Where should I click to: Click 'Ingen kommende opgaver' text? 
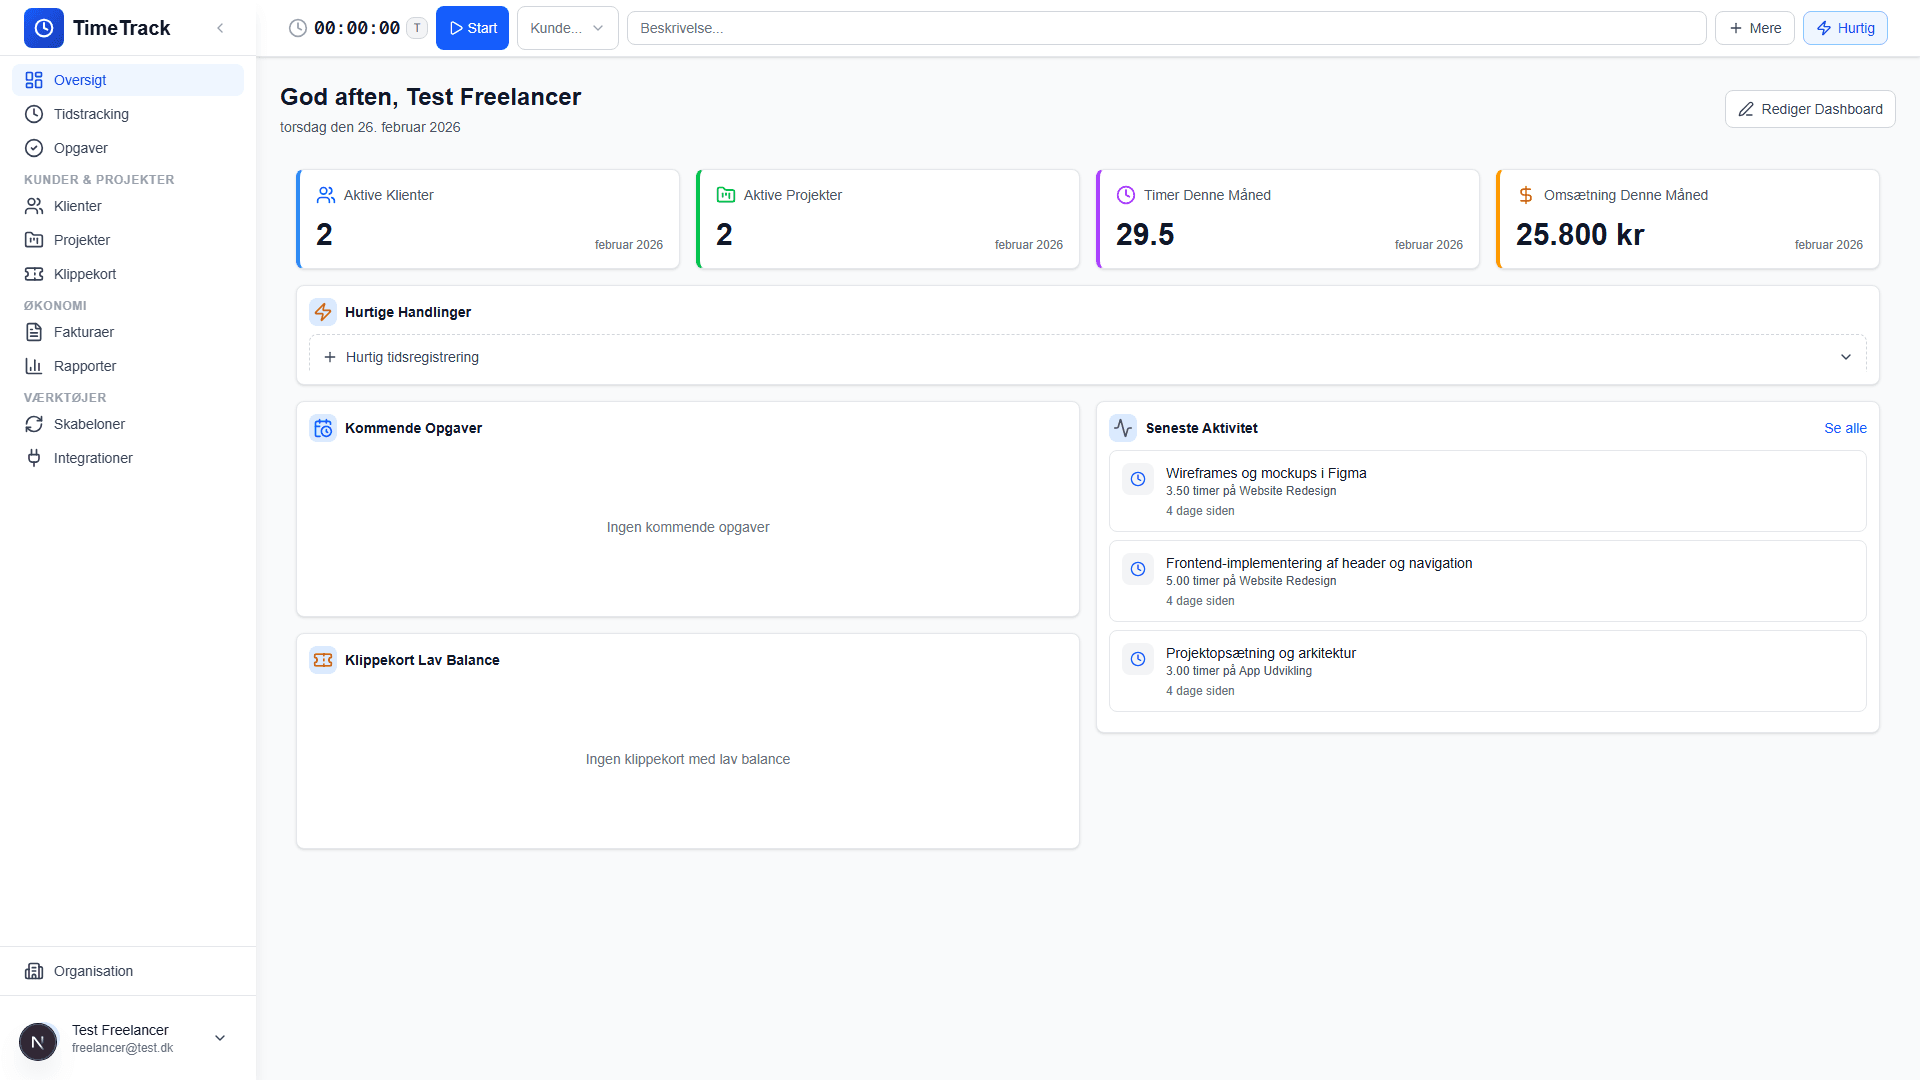(688, 527)
